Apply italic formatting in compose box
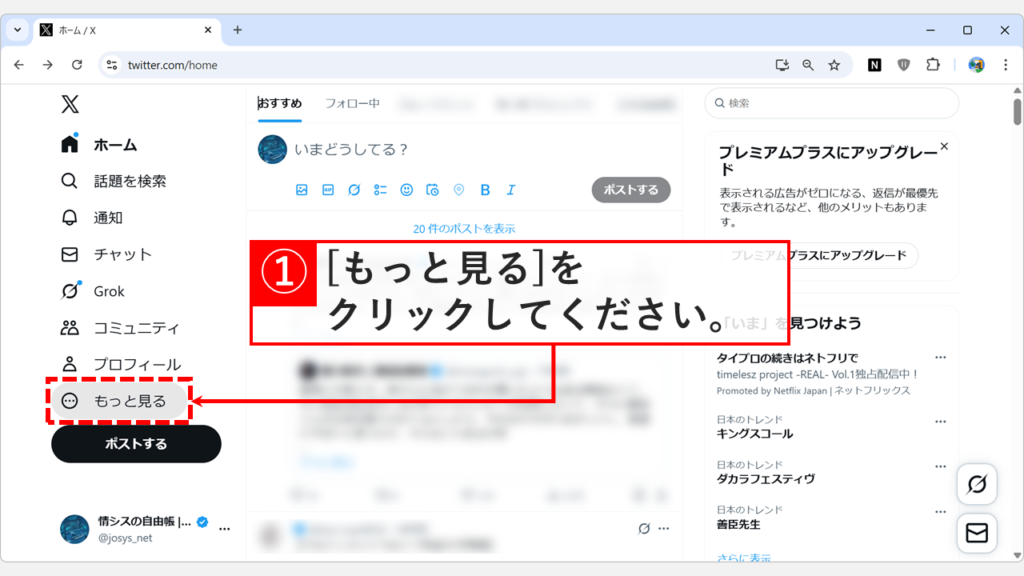 (x=511, y=190)
